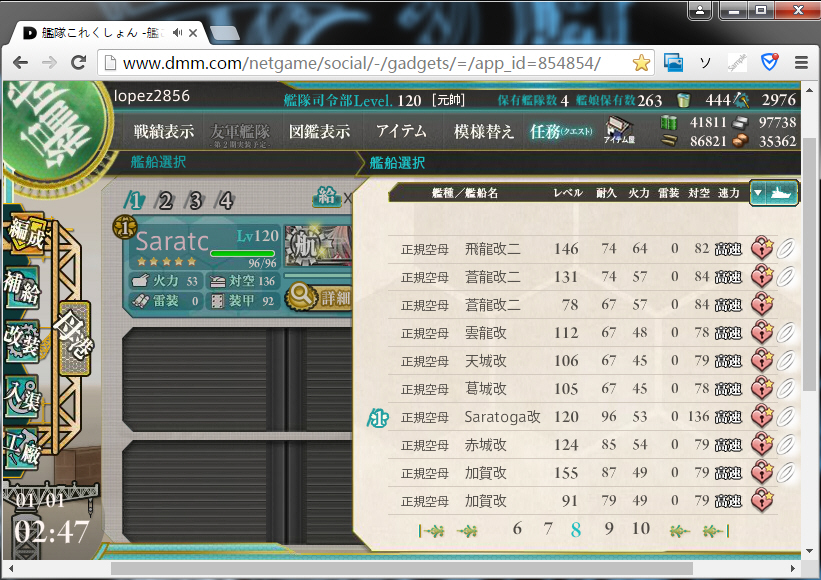Click the vertical scrollbar down arrow

tap(810, 551)
